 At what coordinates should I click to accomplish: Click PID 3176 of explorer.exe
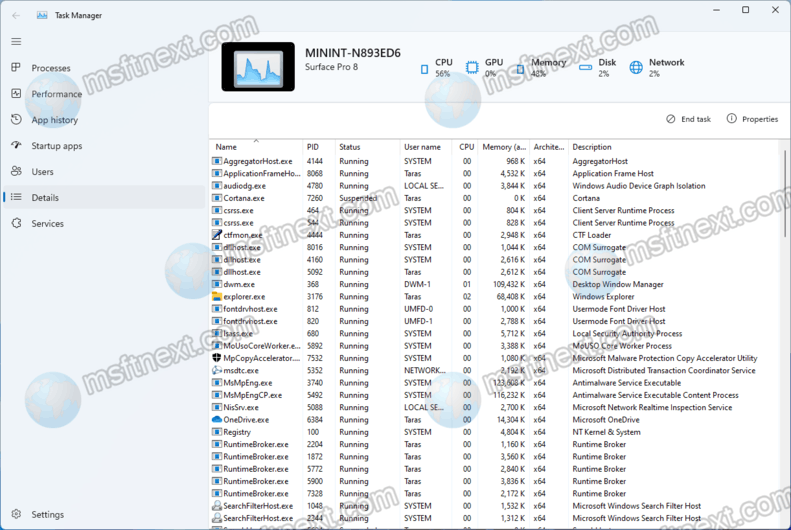pyautogui.click(x=315, y=297)
